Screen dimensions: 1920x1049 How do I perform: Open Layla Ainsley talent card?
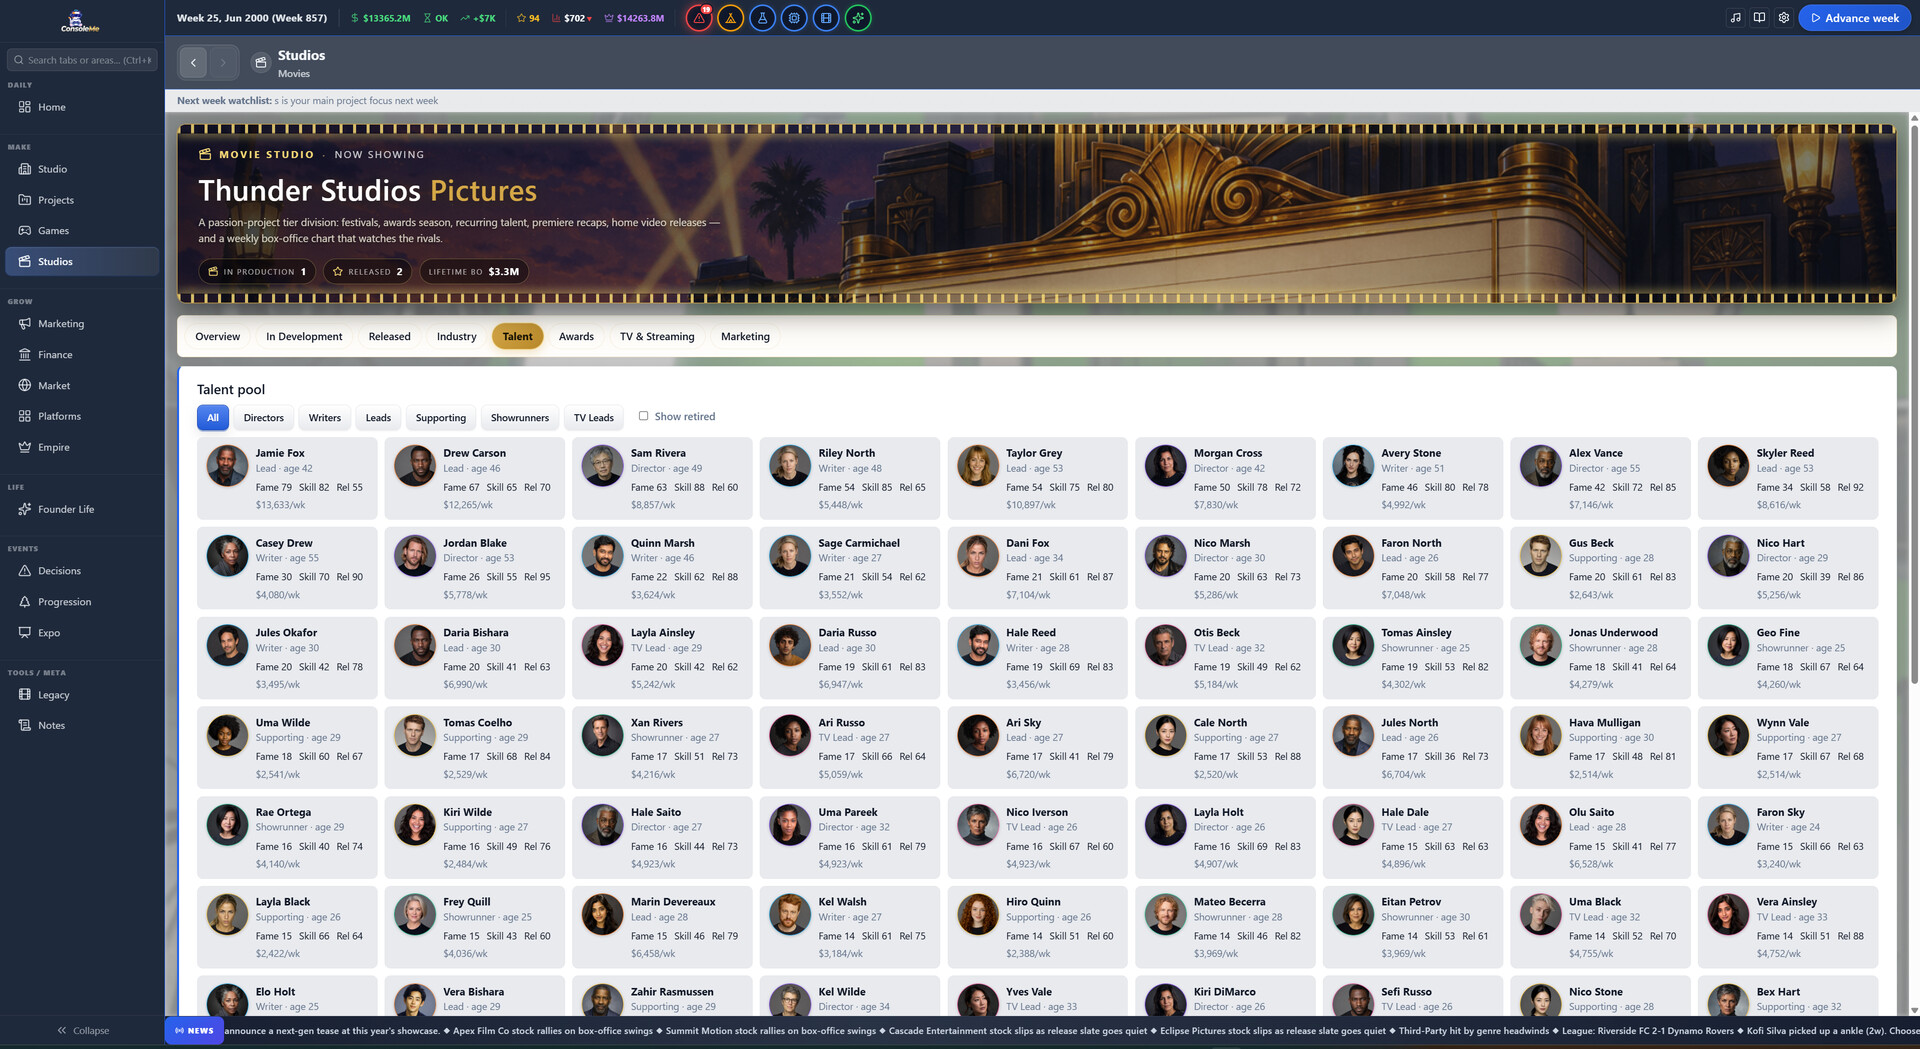point(662,658)
